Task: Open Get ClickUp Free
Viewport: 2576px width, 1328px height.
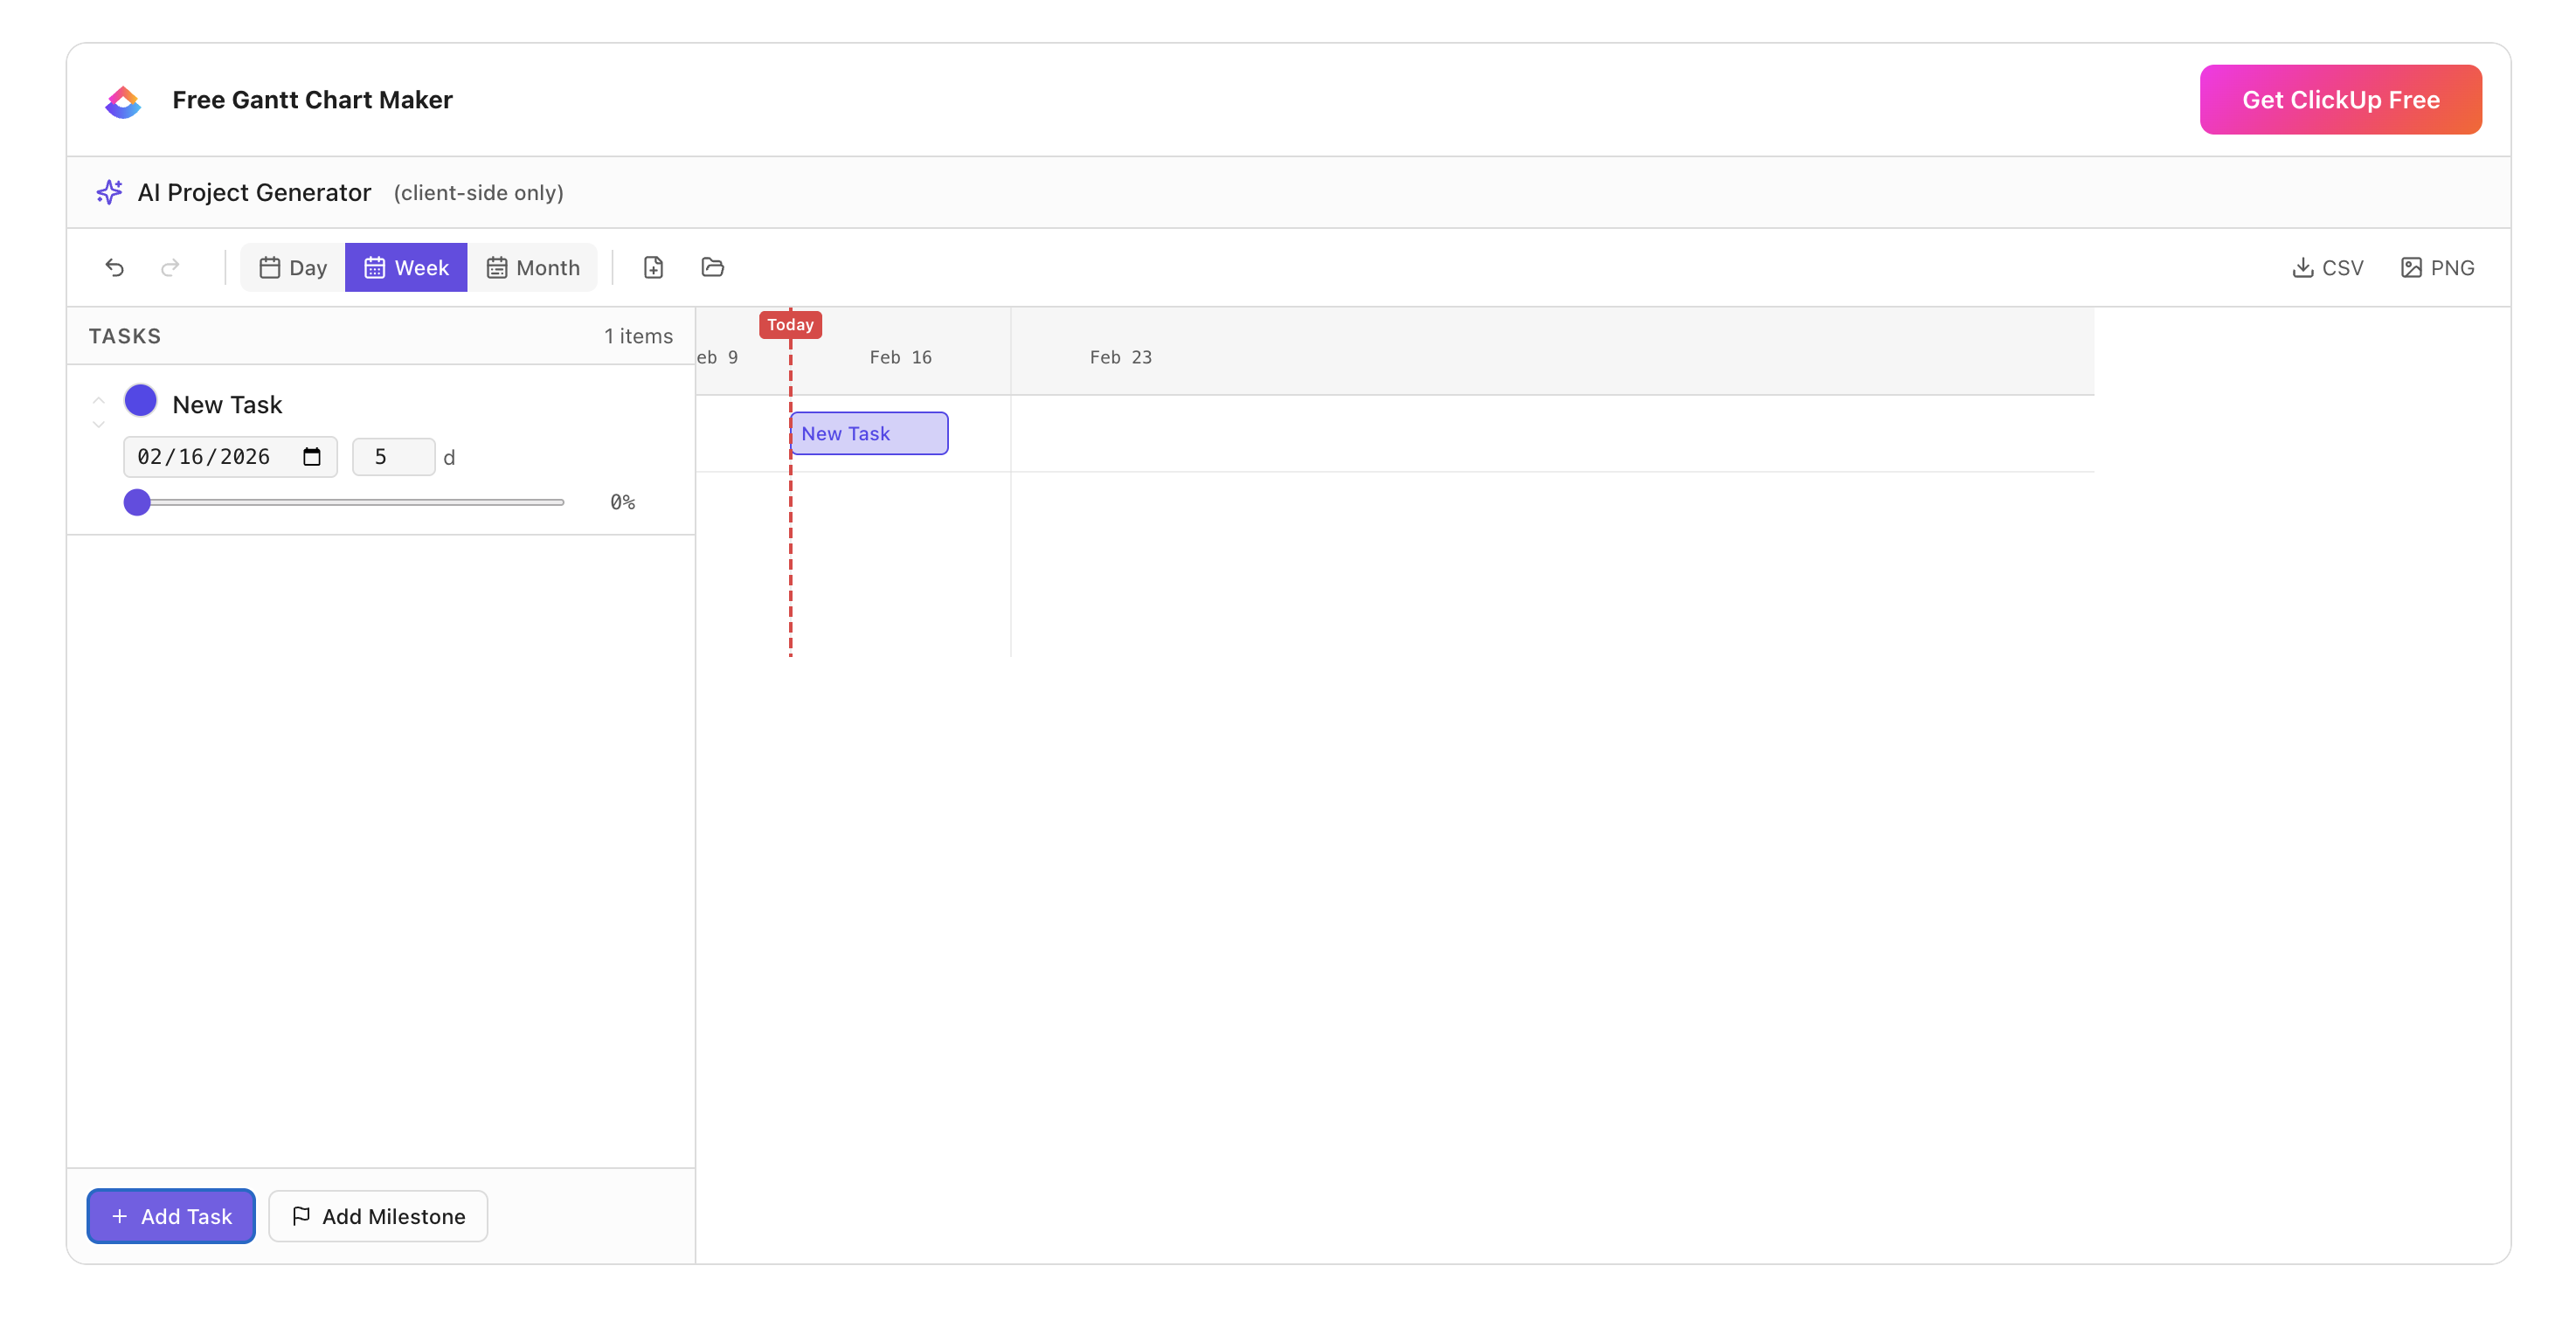Action: click(x=2340, y=99)
